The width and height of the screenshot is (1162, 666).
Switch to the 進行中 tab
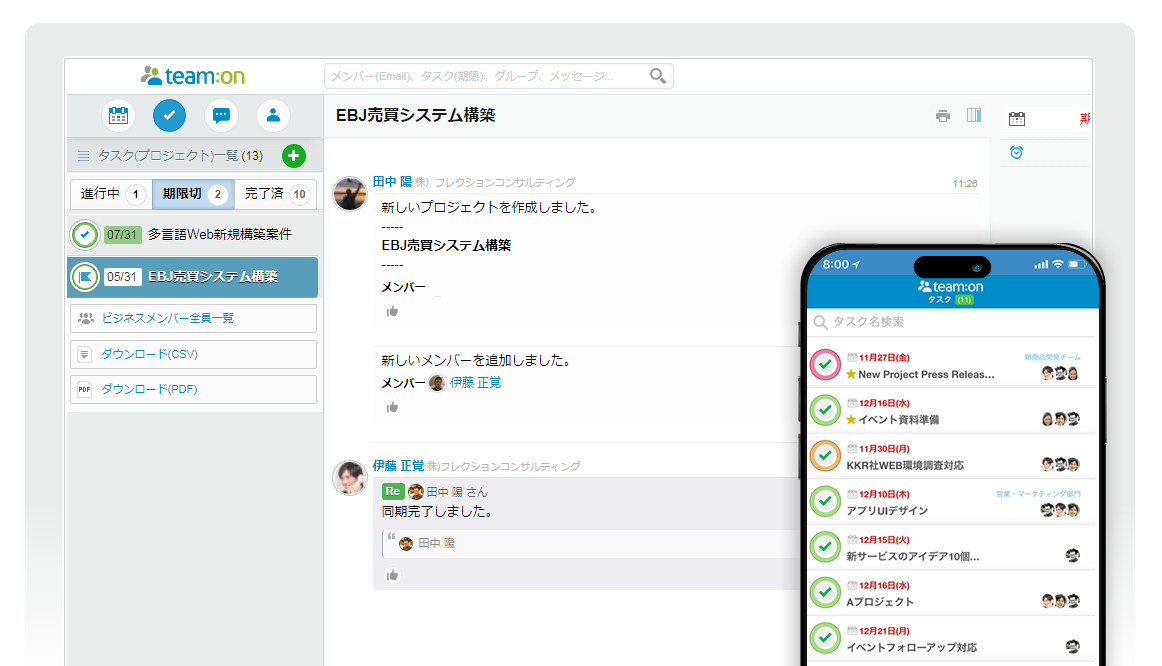[x=111, y=194]
